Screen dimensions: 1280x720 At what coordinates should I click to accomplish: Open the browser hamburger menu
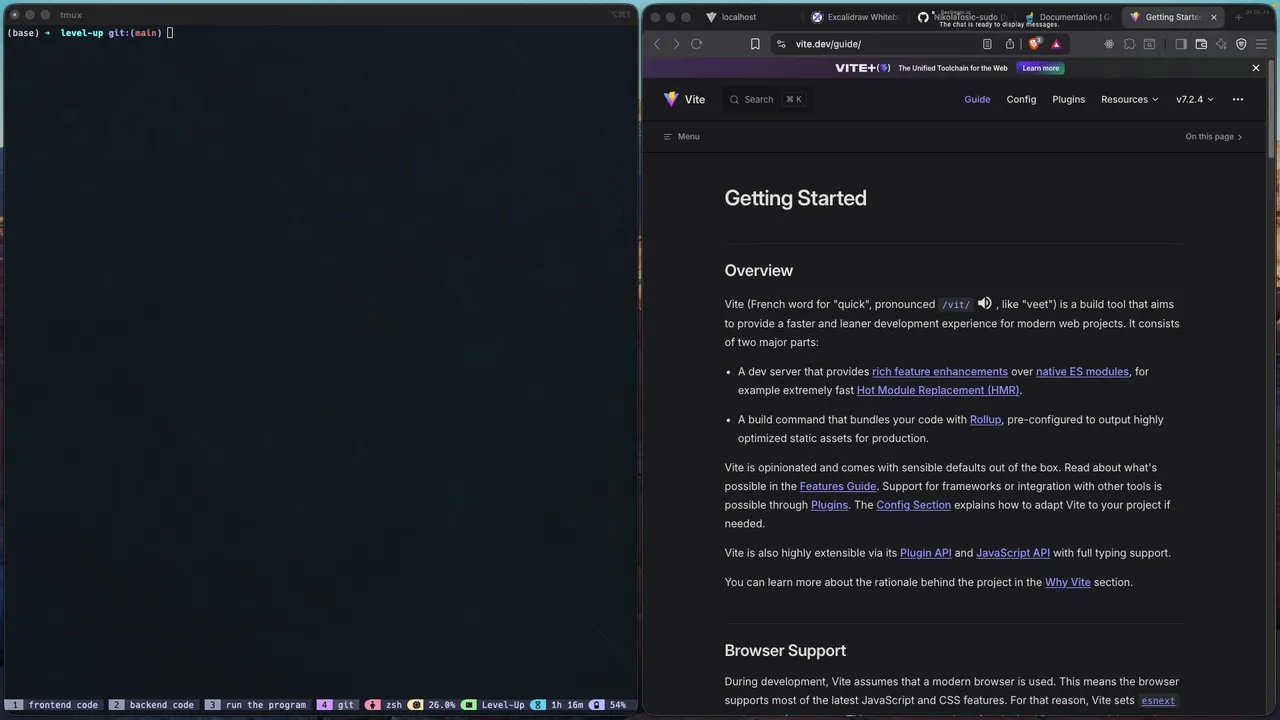[x=1262, y=44]
